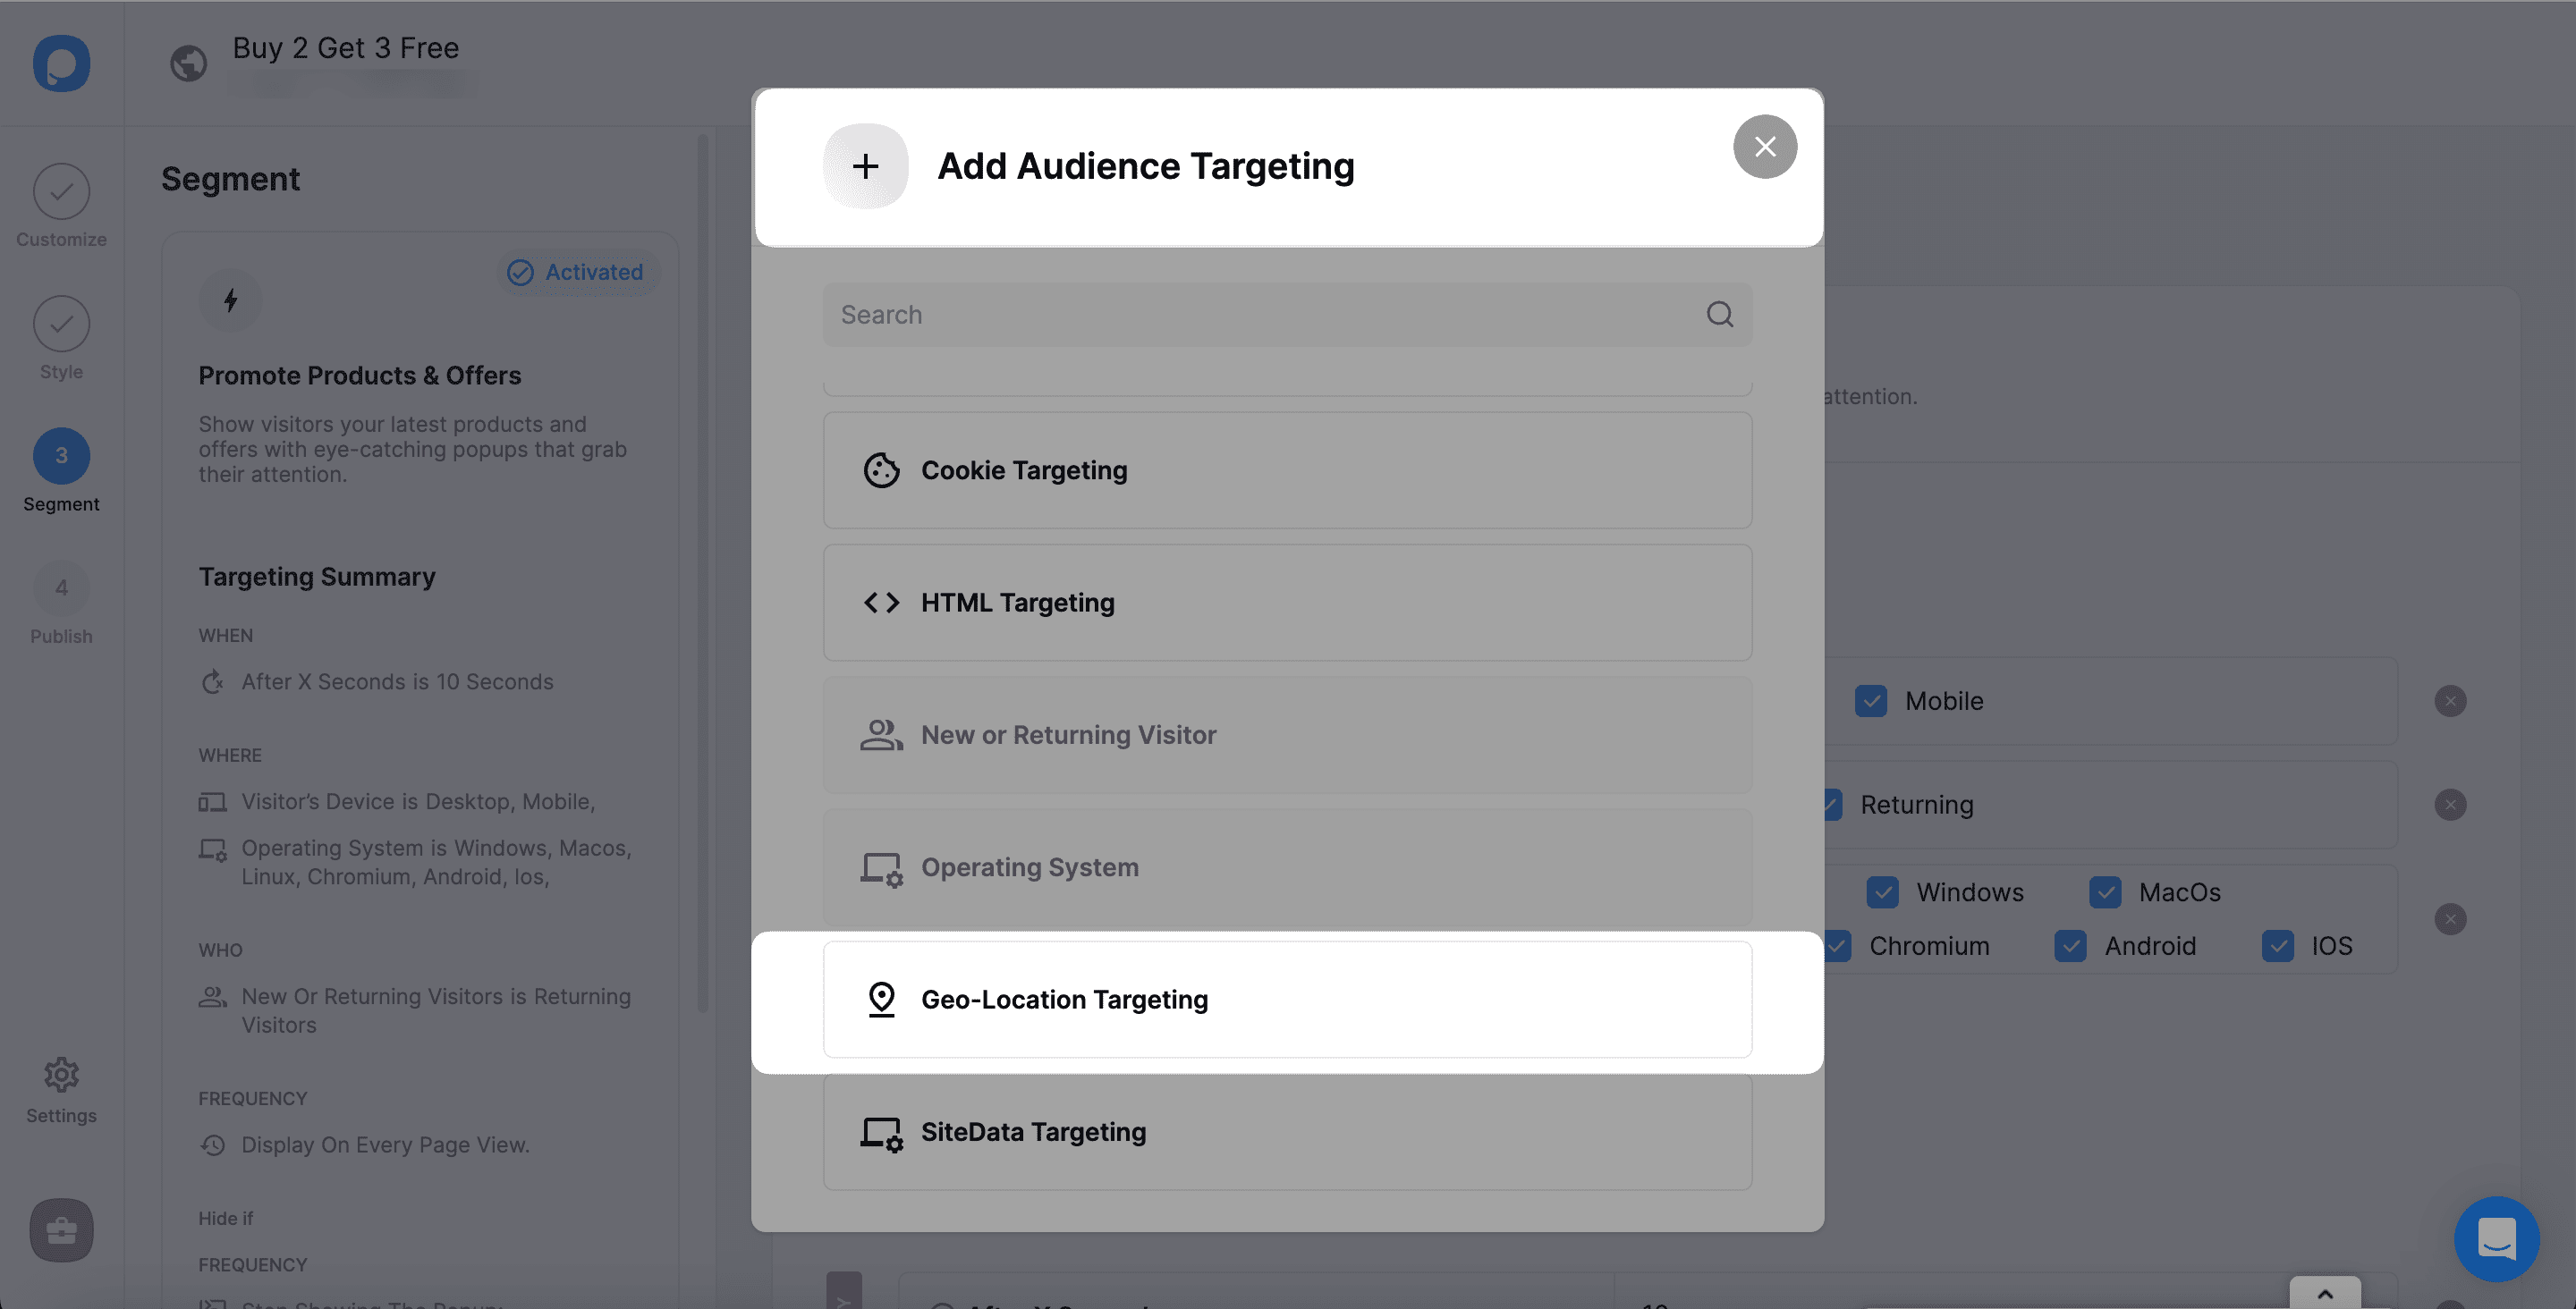Viewport: 2576px width, 1309px height.
Task: Click the audience targeting search input field
Action: click(x=1287, y=314)
